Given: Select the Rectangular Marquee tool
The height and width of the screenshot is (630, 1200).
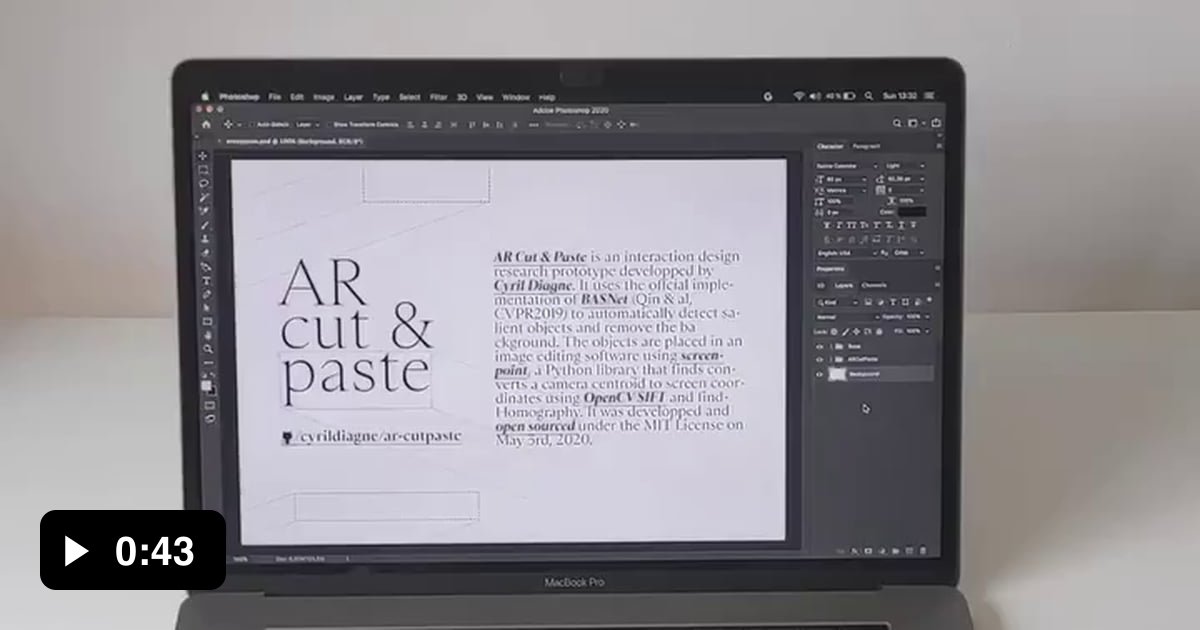Looking at the screenshot, I should [x=207, y=170].
